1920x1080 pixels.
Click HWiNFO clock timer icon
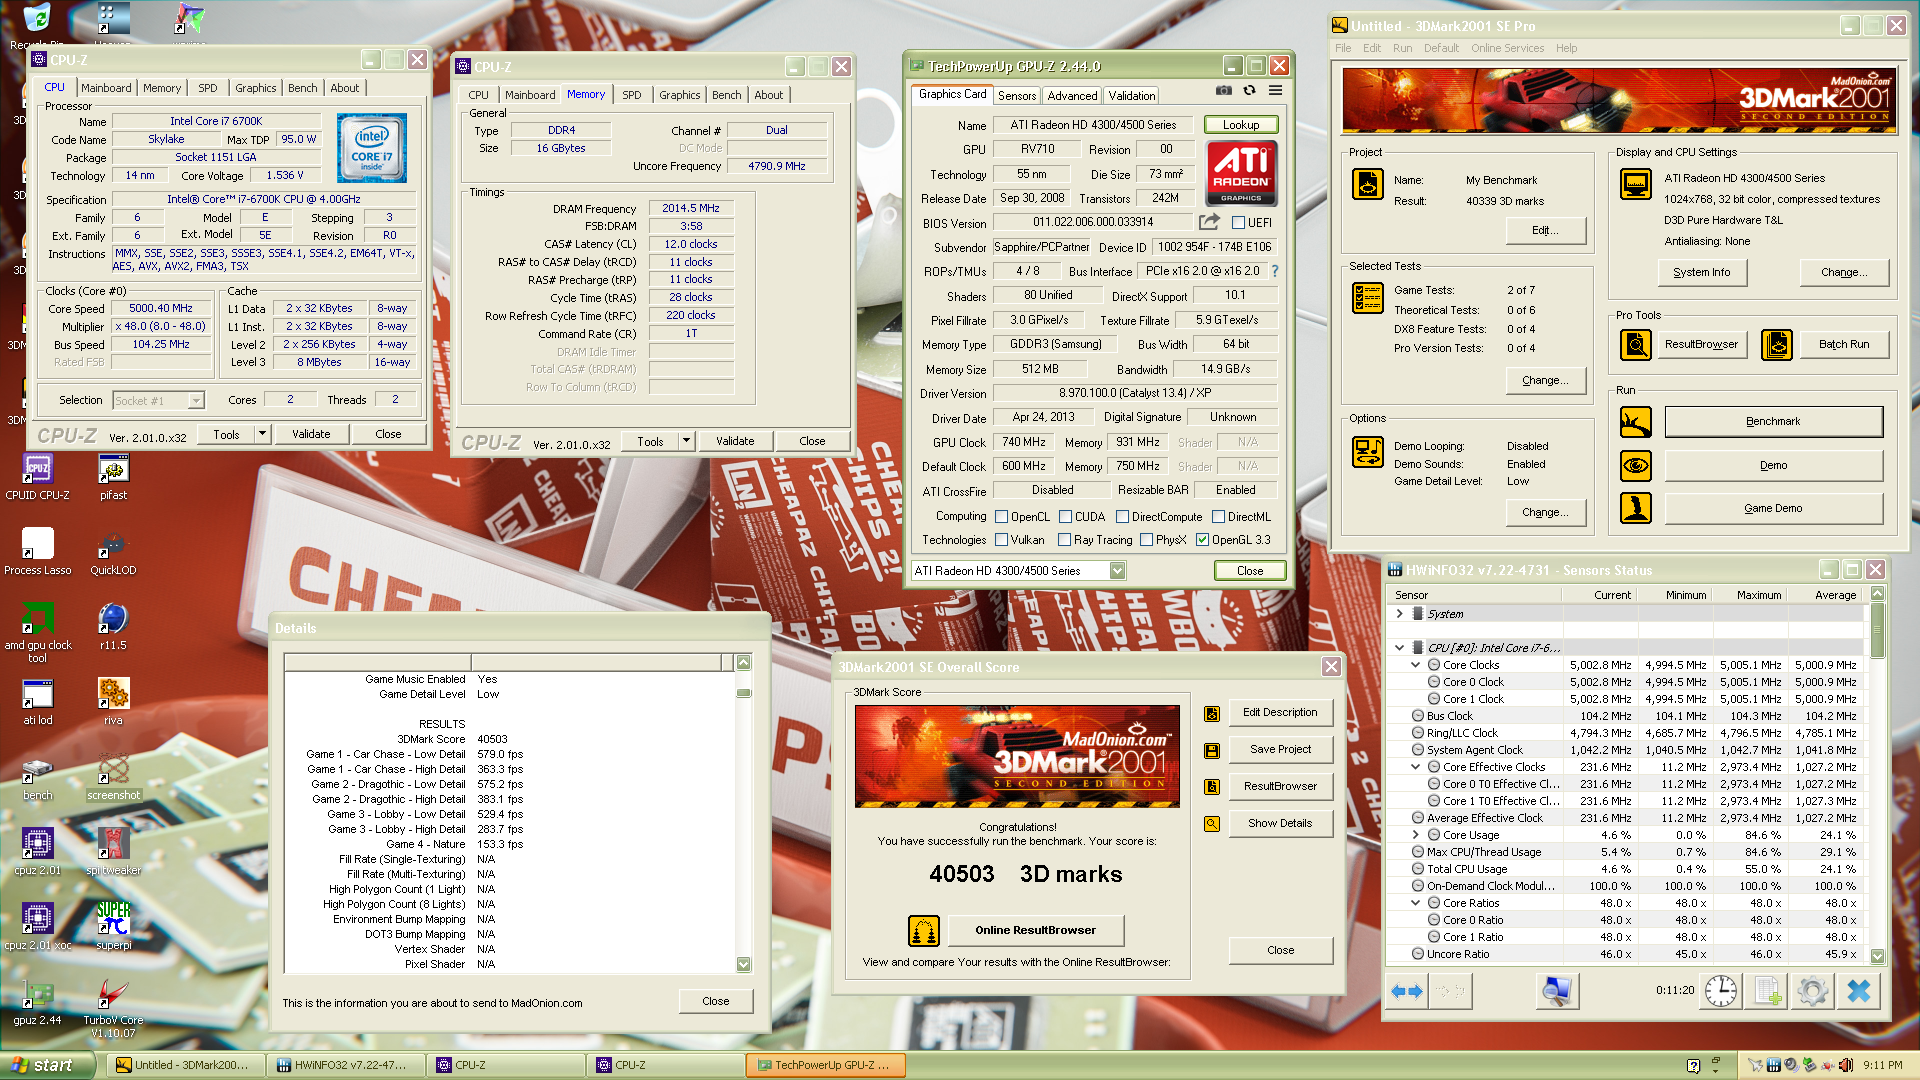[x=1721, y=991]
